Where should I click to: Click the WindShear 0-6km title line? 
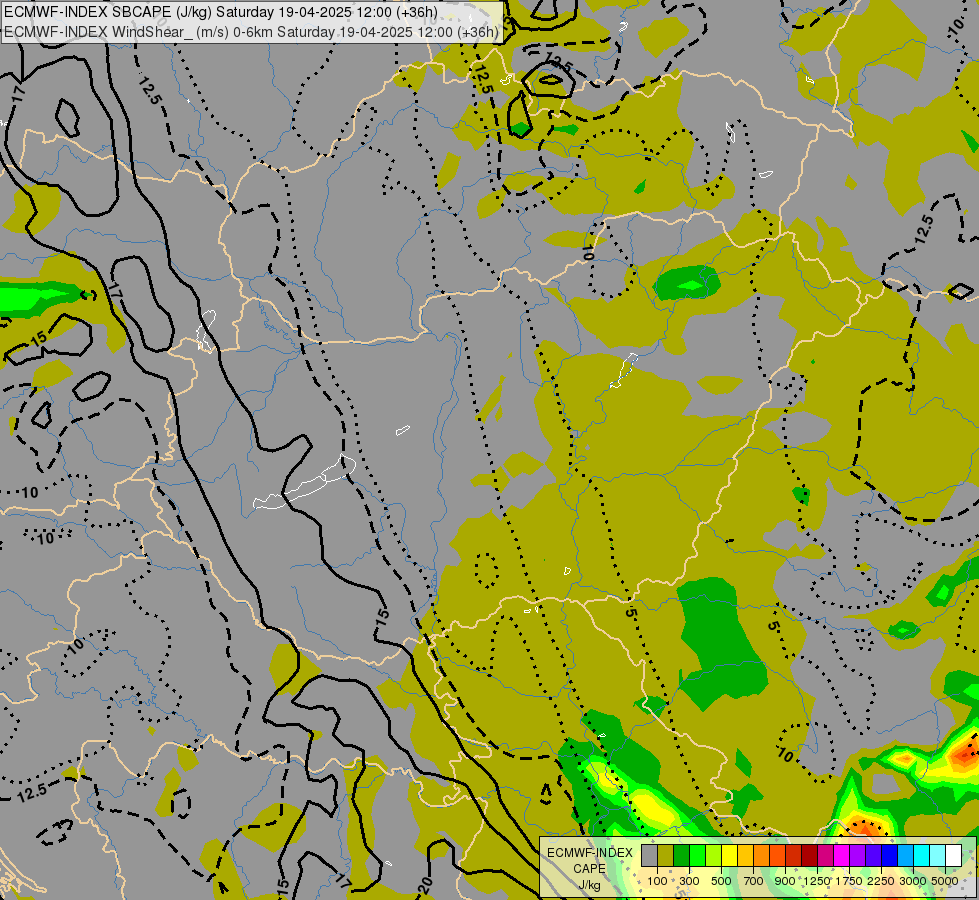click(x=251, y=32)
